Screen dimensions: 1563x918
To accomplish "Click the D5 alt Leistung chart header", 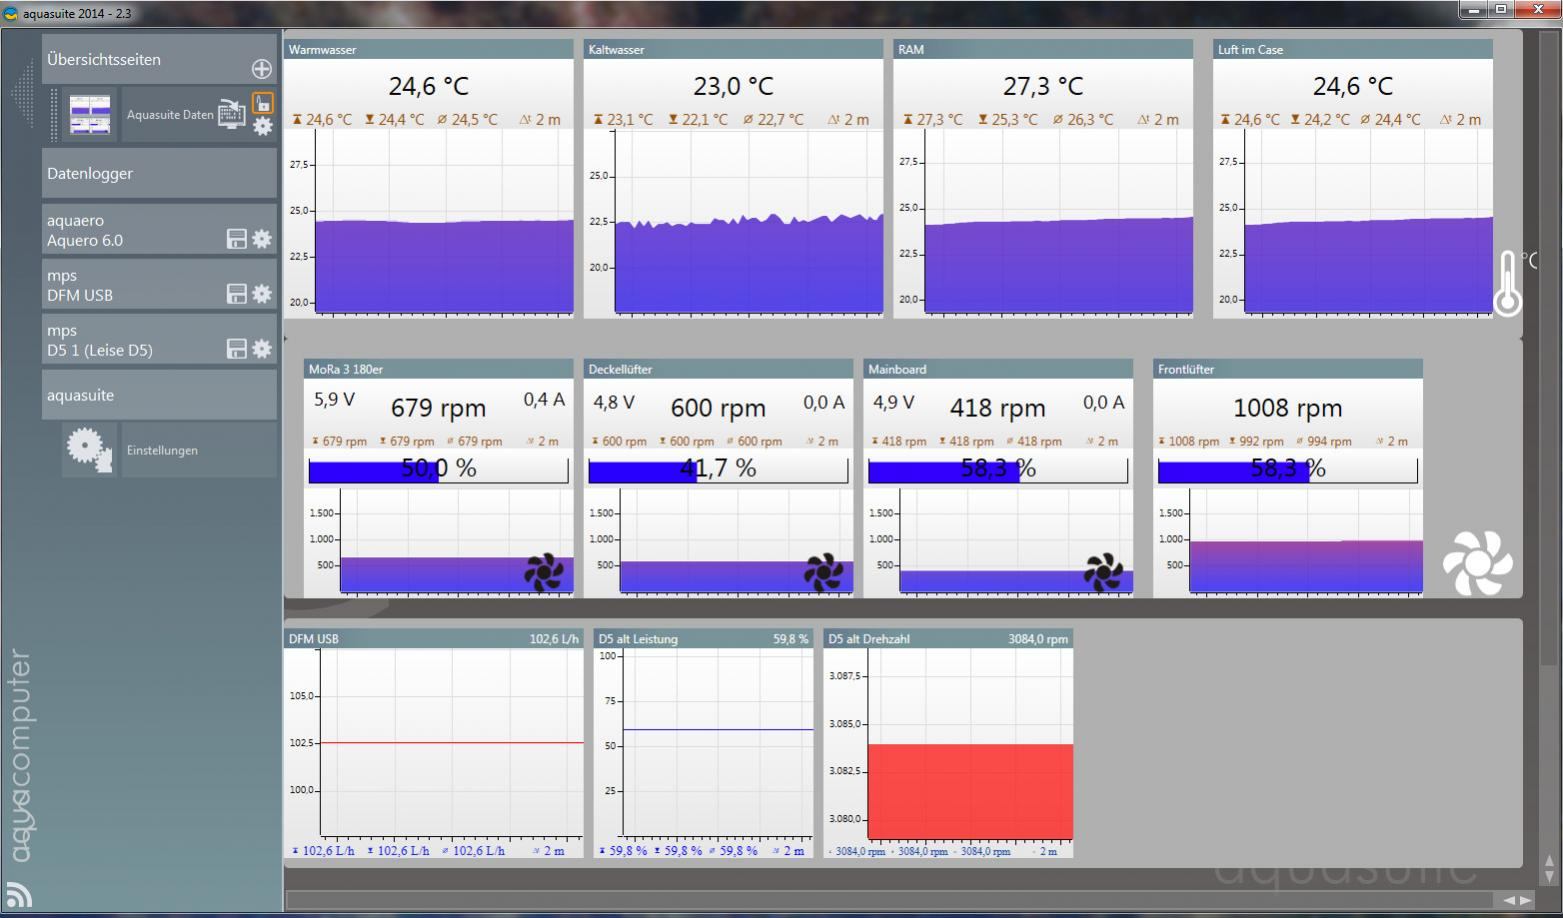I will click(x=703, y=638).
